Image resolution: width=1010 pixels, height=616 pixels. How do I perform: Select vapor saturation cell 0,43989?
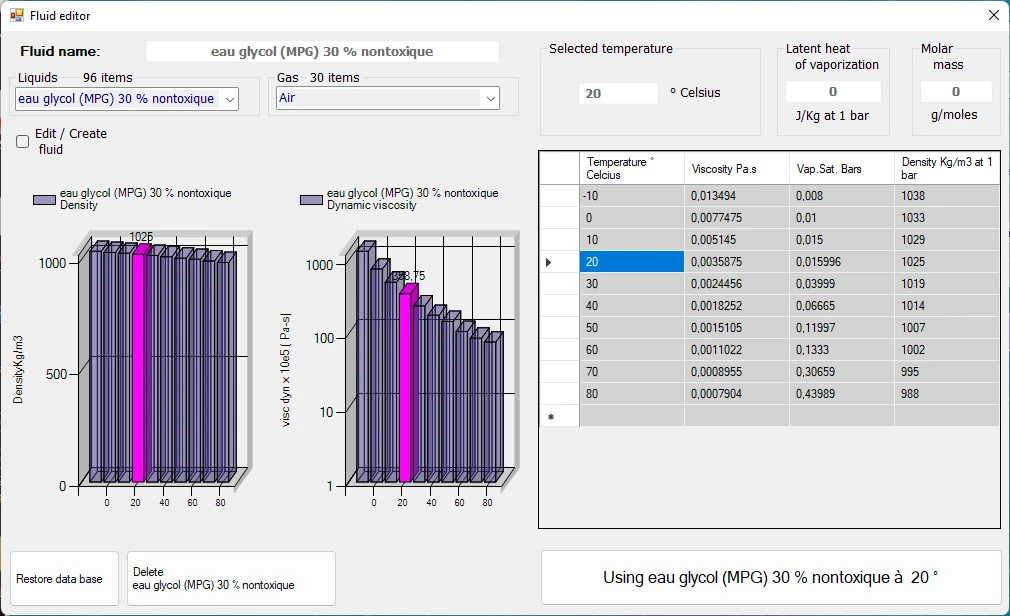point(842,394)
